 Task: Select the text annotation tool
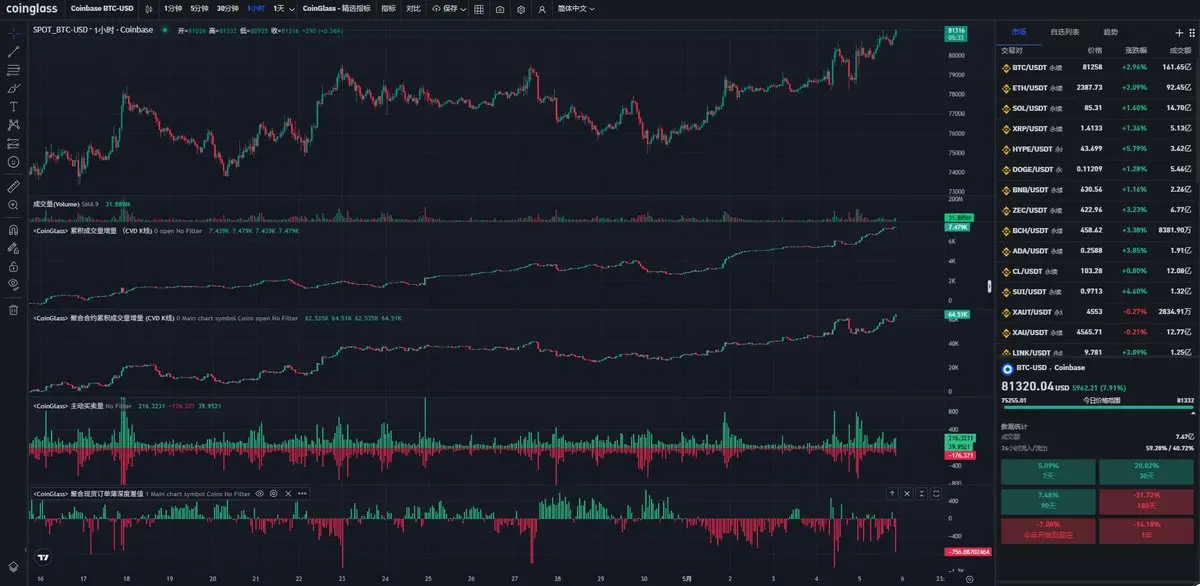14,106
